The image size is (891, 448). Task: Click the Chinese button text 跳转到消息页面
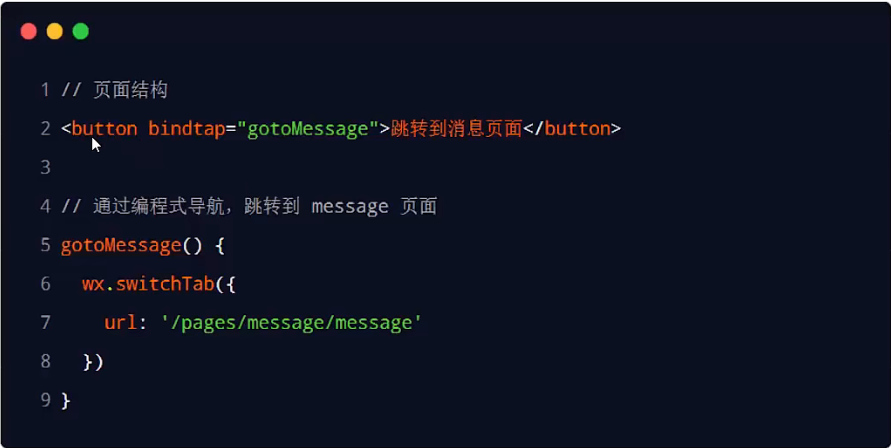point(456,128)
